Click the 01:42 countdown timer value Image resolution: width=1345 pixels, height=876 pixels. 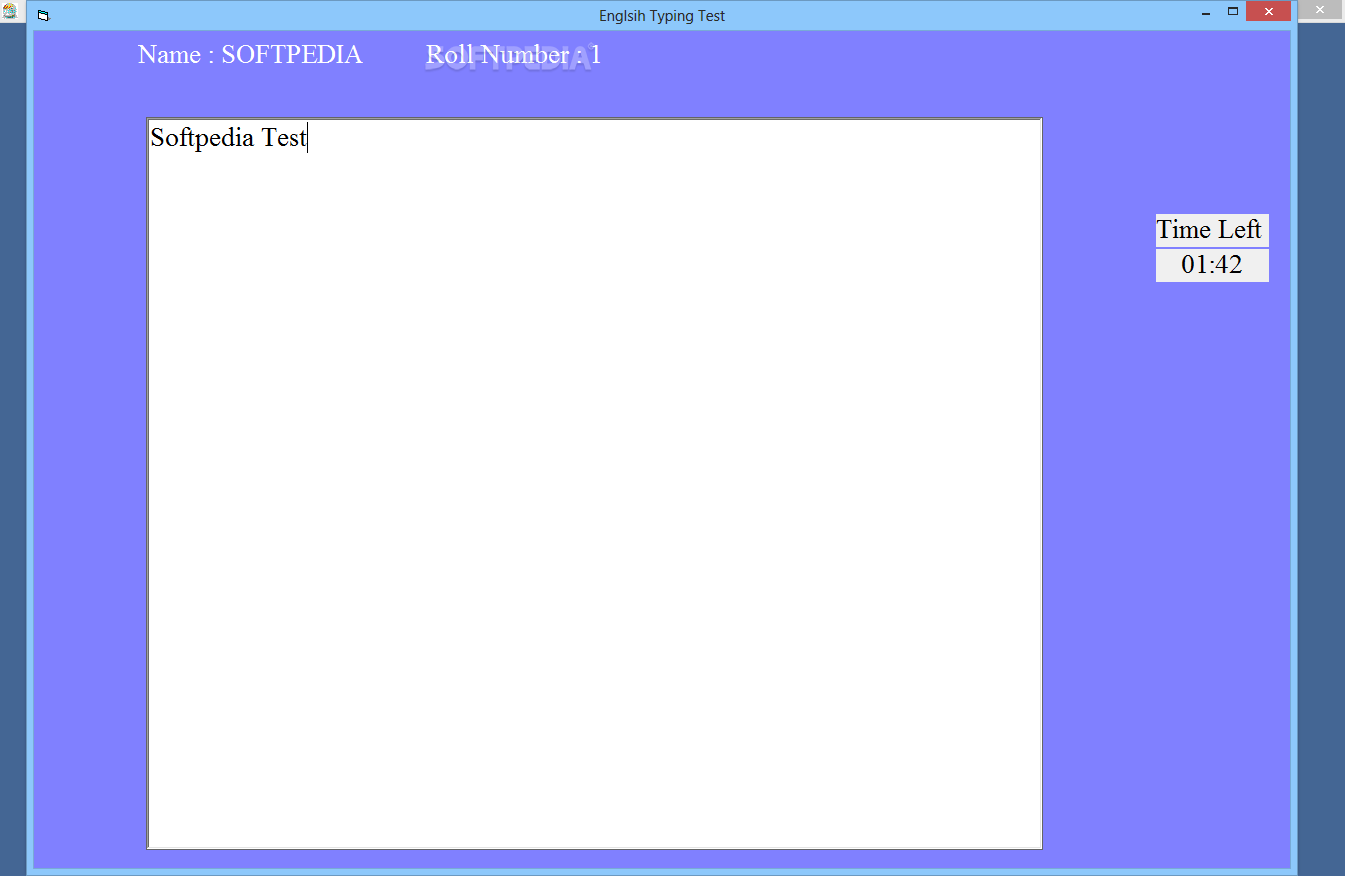[1212, 266]
